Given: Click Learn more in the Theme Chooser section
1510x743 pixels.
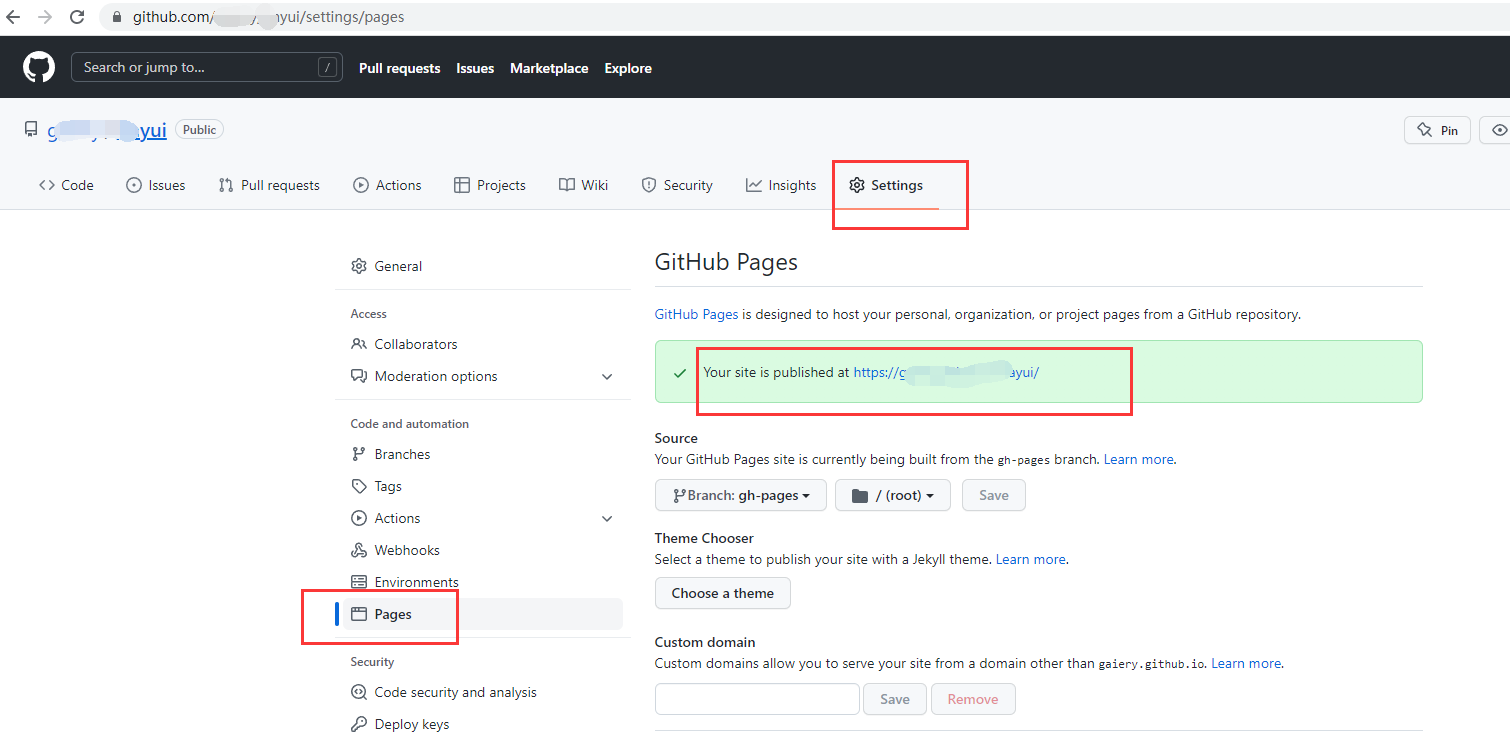Looking at the screenshot, I should point(1030,559).
